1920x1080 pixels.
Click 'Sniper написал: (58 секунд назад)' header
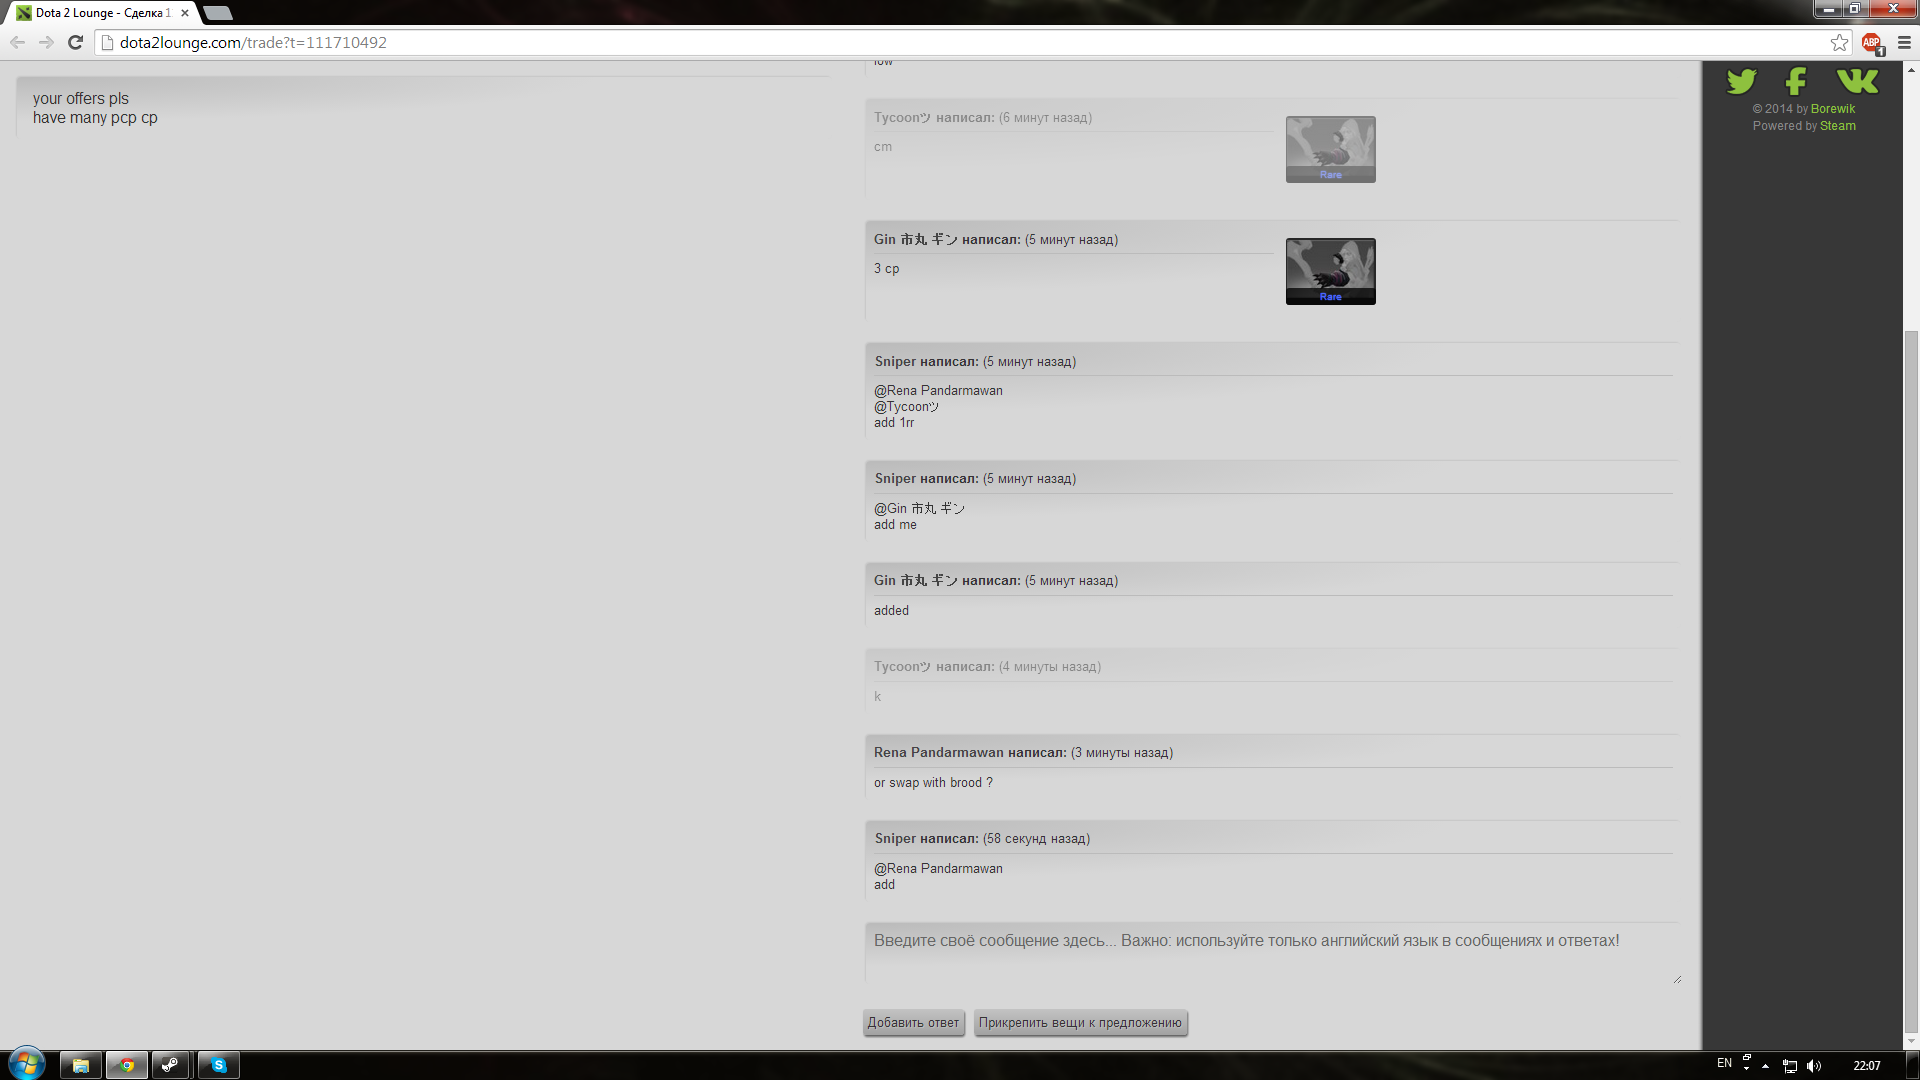click(x=982, y=838)
